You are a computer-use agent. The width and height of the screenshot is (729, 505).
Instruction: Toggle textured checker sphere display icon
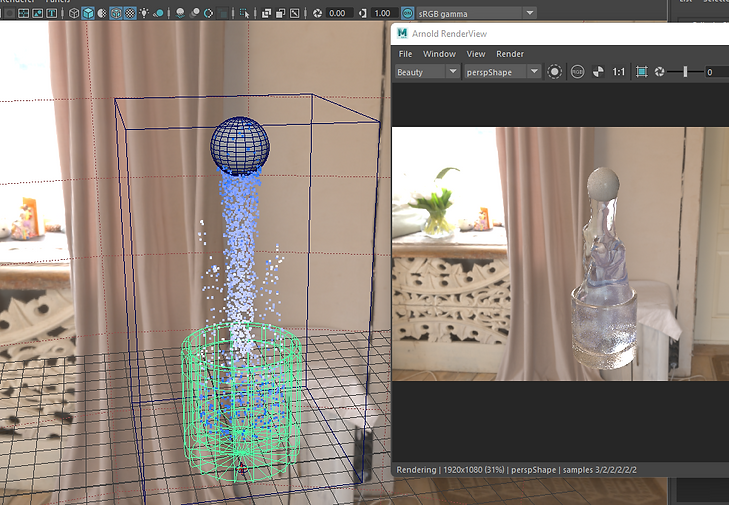point(130,13)
